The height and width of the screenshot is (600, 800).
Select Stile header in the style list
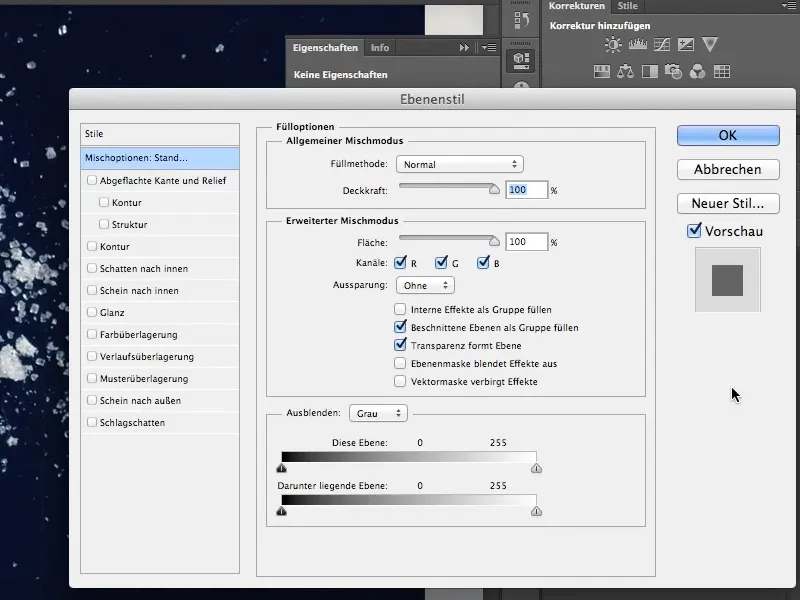click(160, 134)
